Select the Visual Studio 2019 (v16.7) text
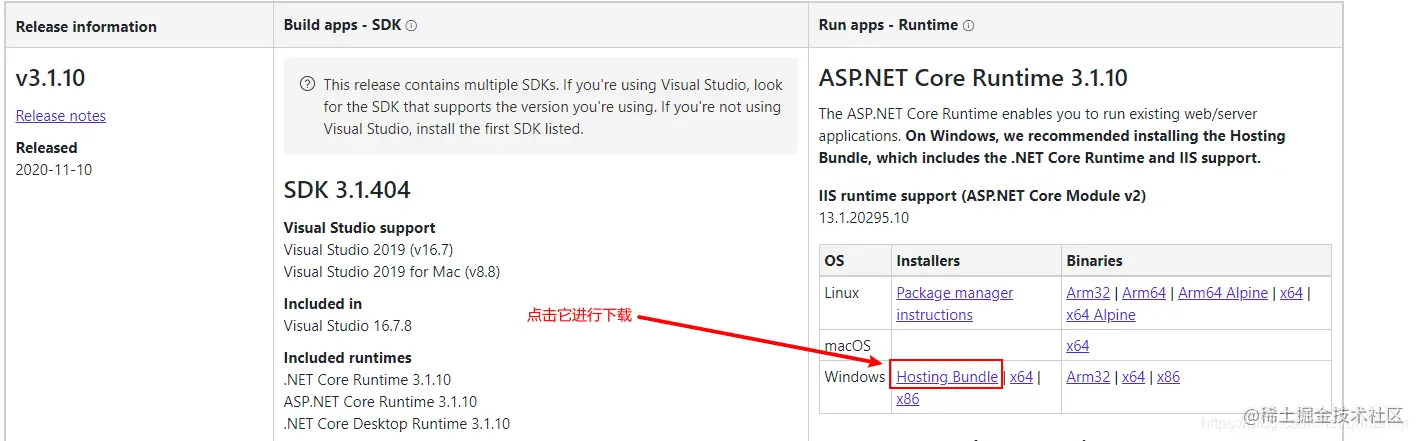The image size is (1419, 441). (x=368, y=250)
